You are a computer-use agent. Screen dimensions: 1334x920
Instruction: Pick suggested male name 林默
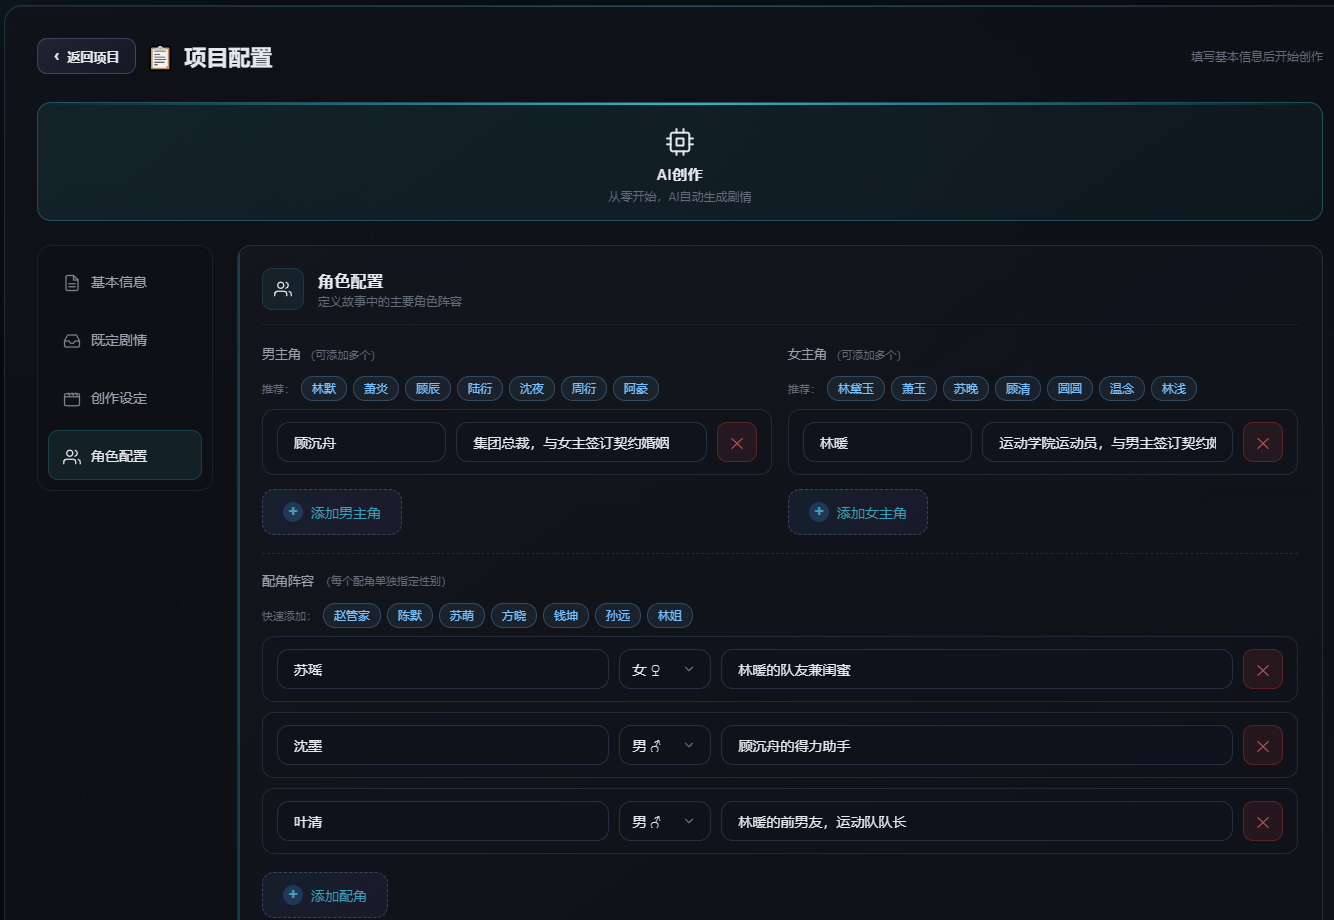[x=324, y=388]
